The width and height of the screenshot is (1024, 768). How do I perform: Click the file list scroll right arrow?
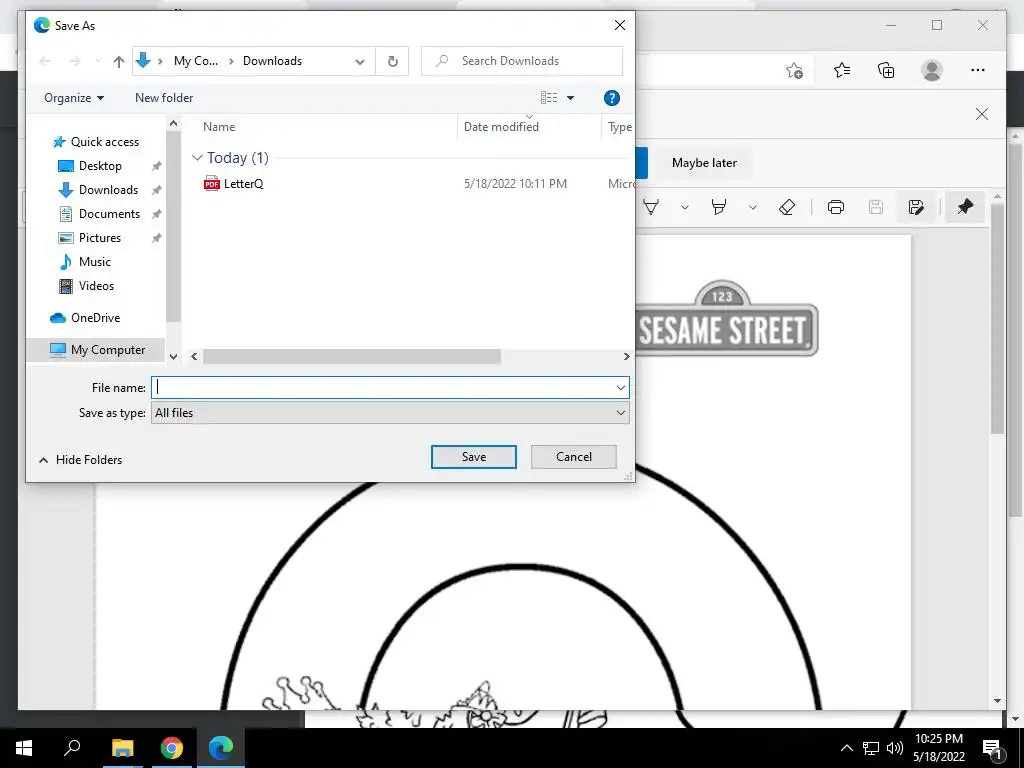coord(626,357)
